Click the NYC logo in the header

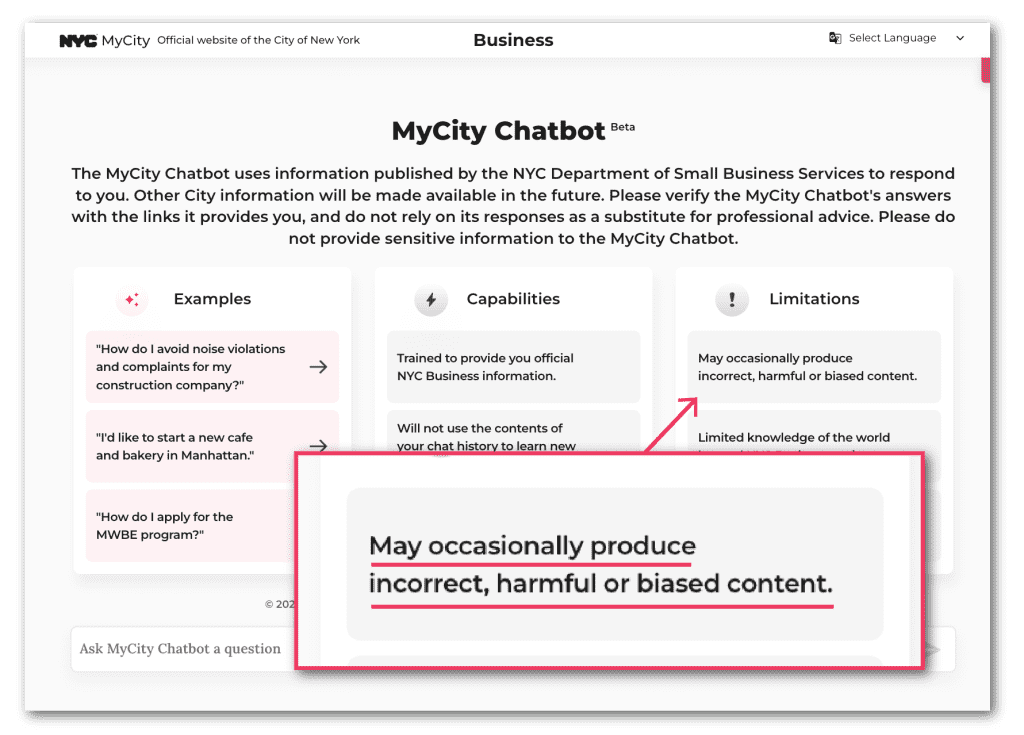[78, 40]
